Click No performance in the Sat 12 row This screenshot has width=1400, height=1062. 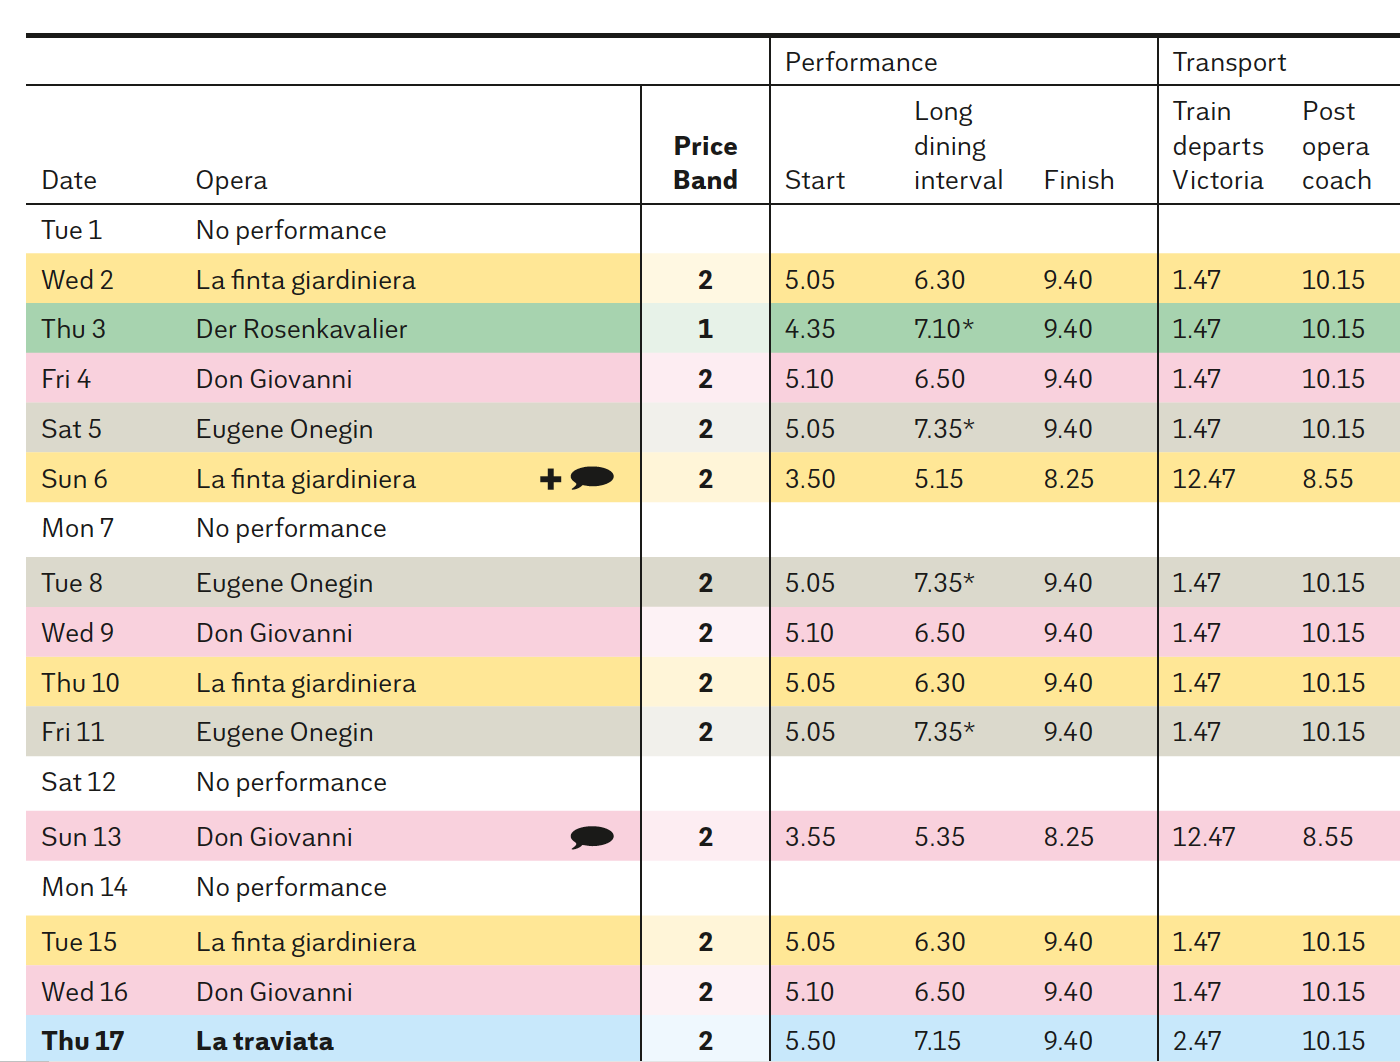[x=291, y=782]
